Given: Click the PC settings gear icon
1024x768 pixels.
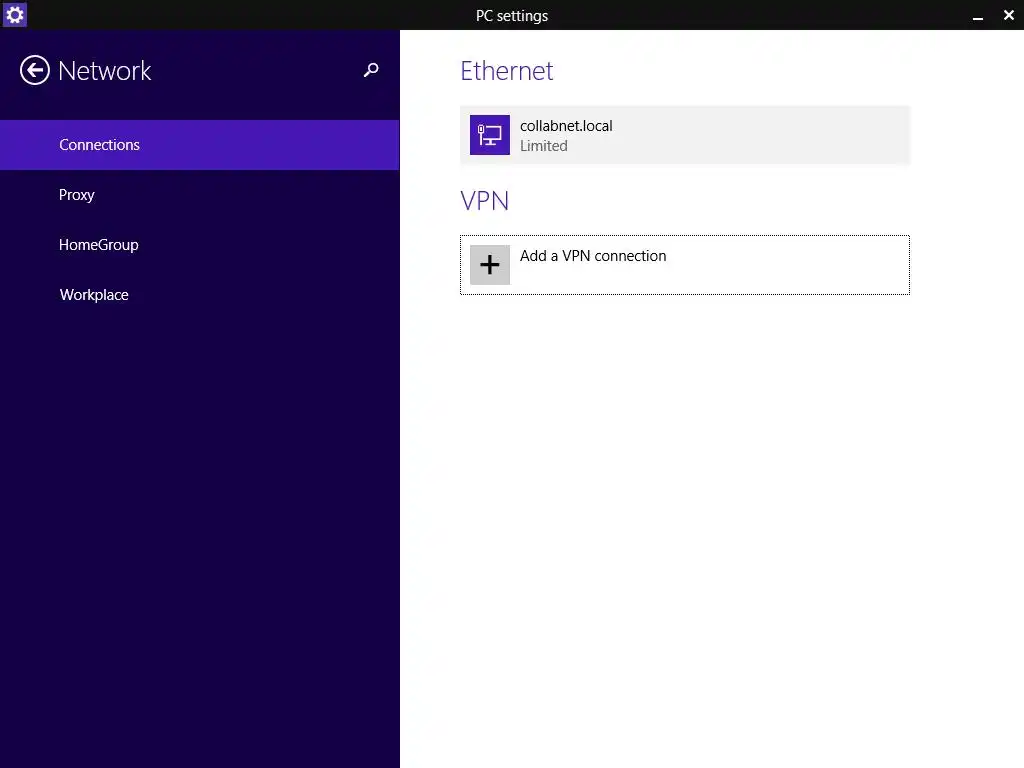Looking at the screenshot, I should [14, 15].
